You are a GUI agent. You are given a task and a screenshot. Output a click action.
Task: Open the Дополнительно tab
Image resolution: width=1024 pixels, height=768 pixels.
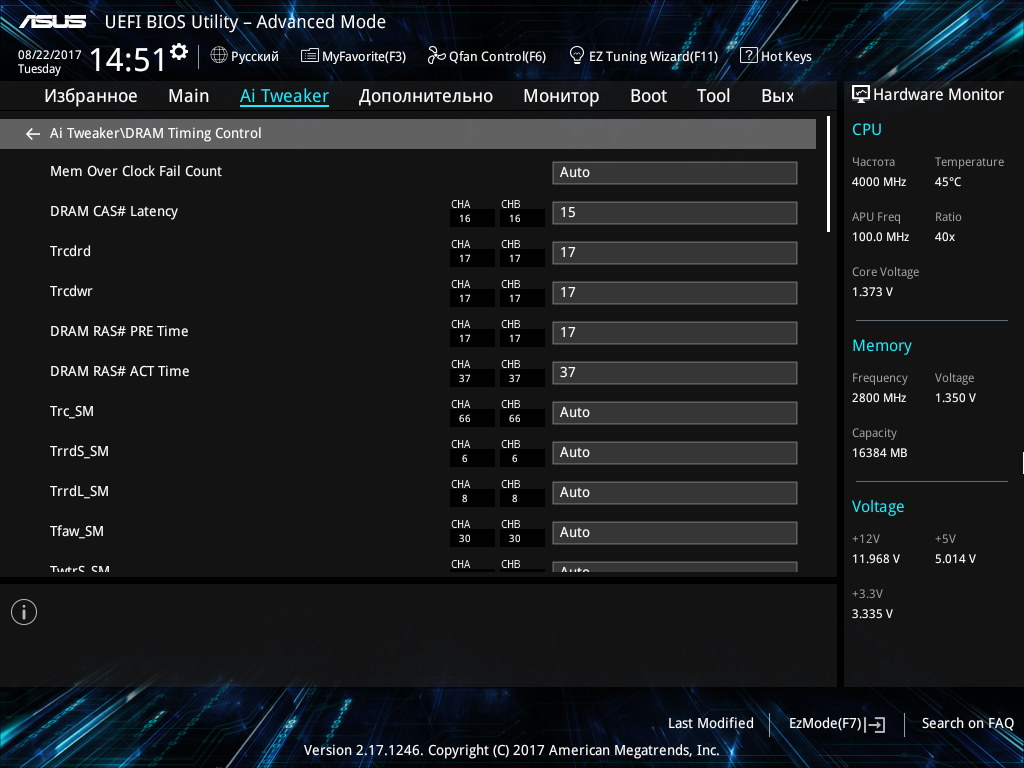coord(426,96)
